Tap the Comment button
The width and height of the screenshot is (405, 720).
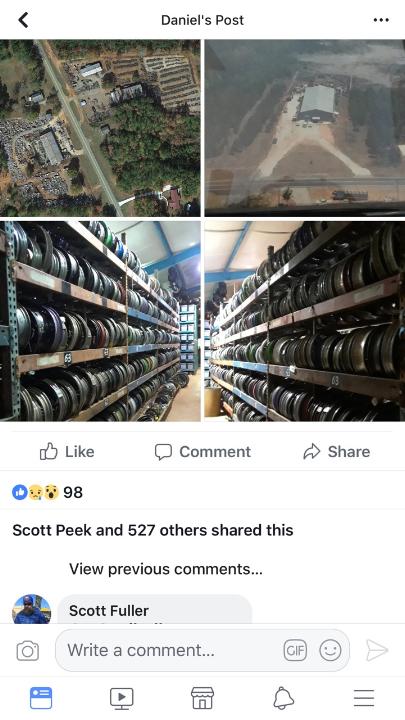tap(202, 451)
